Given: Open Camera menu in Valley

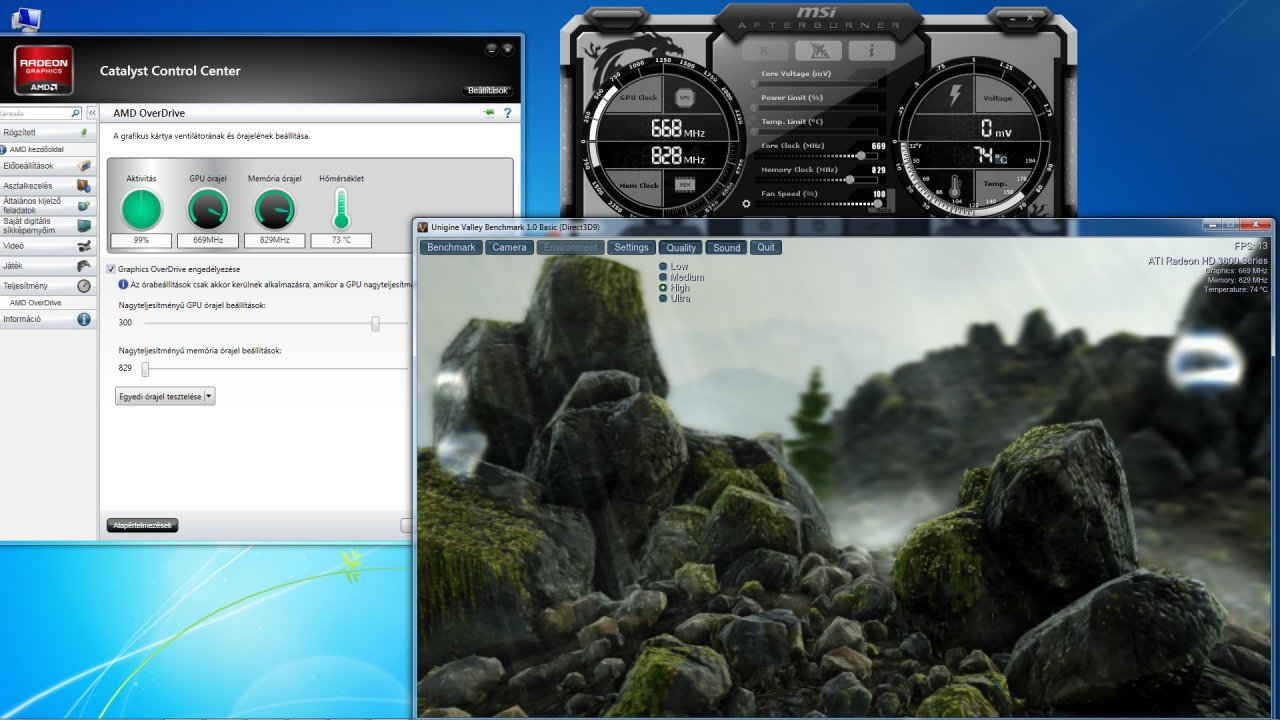Looking at the screenshot, I should [x=509, y=247].
